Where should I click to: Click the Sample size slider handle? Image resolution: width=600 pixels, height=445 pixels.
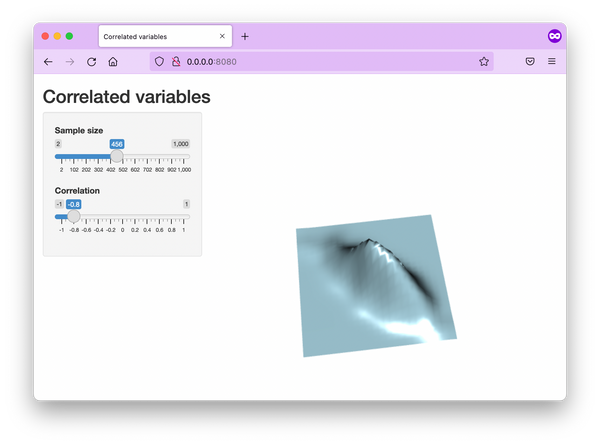point(117,156)
